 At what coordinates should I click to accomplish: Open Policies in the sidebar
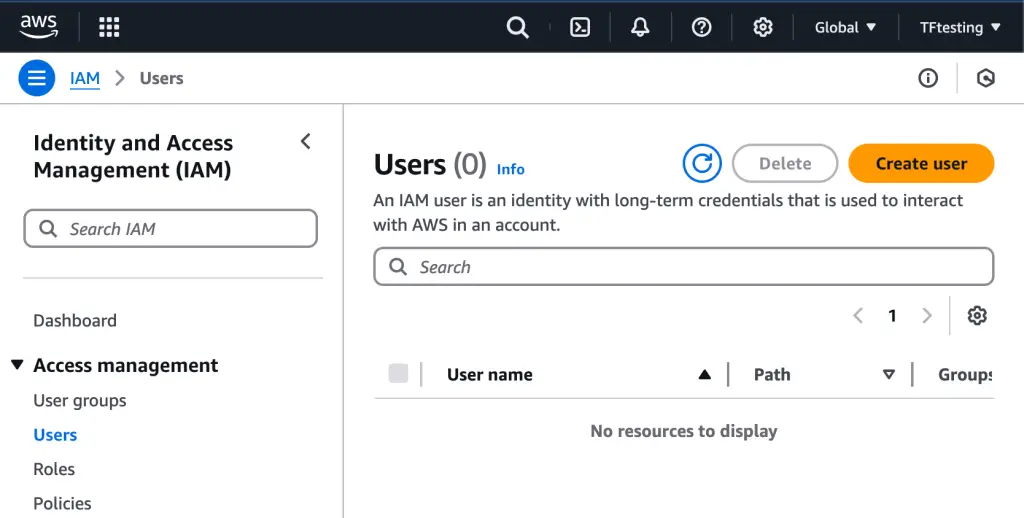click(62, 504)
